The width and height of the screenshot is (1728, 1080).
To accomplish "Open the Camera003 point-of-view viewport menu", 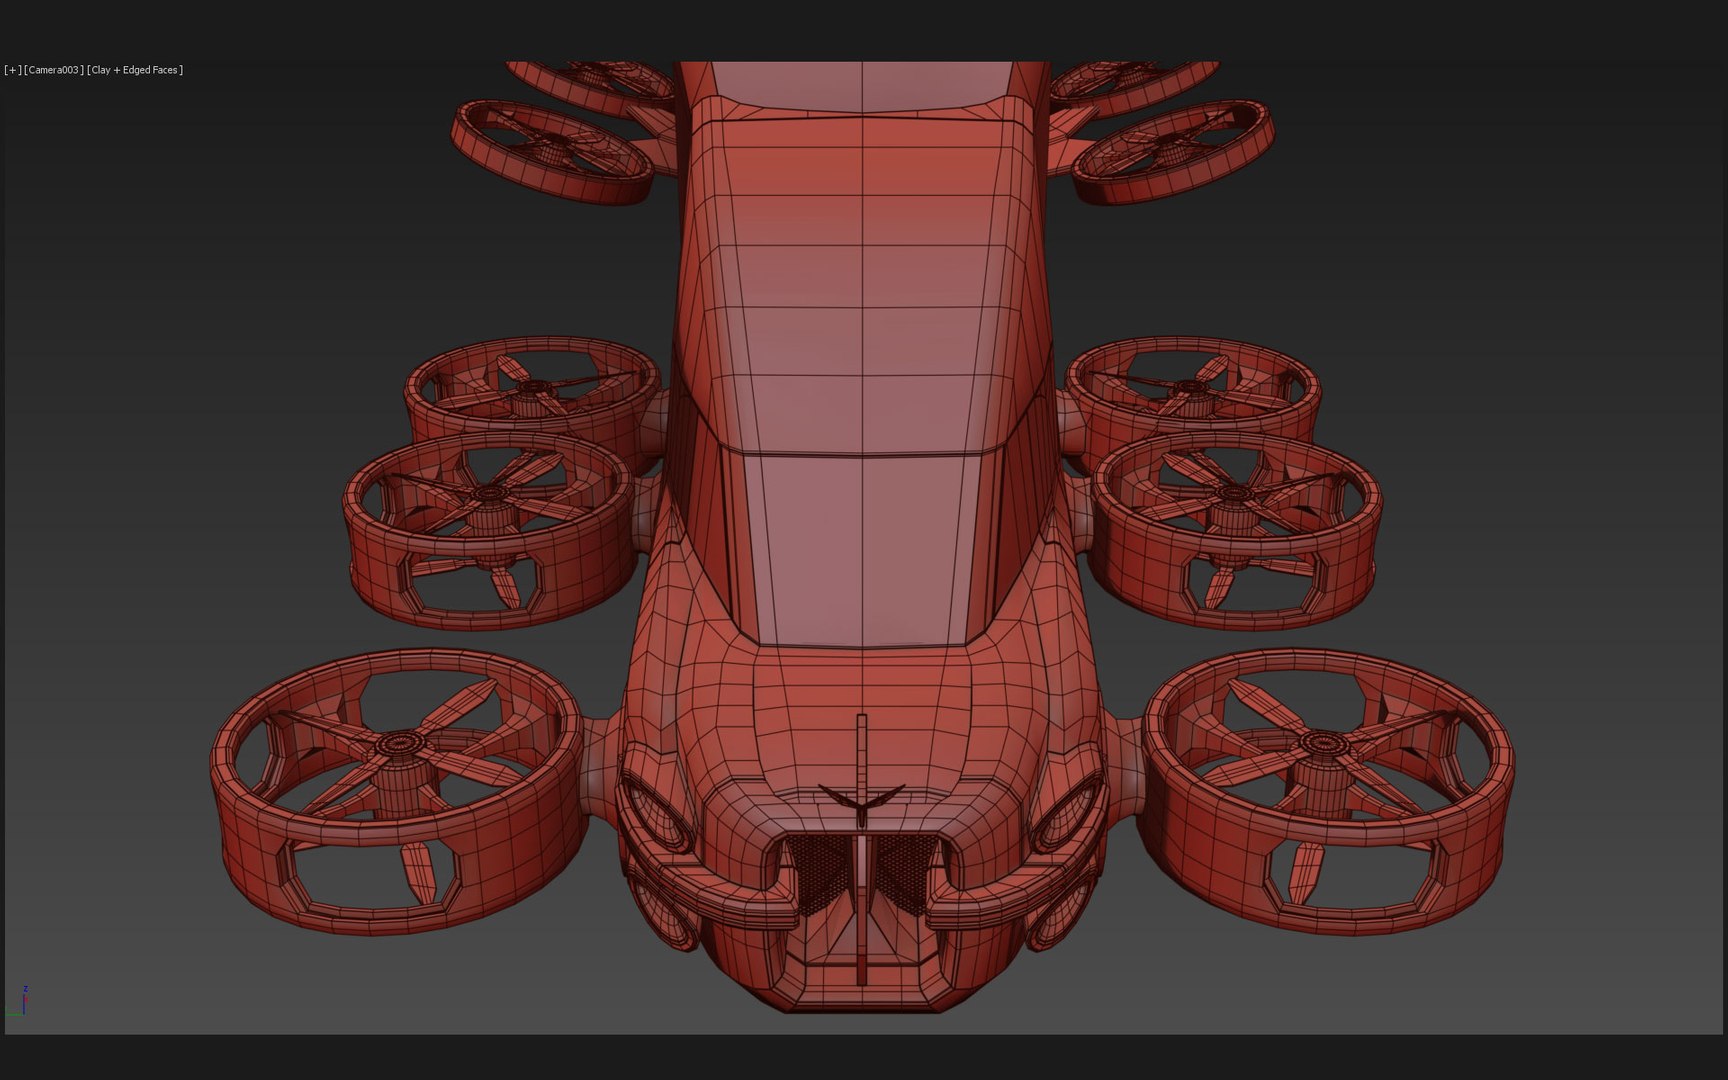I will click(x=54, y=70).
